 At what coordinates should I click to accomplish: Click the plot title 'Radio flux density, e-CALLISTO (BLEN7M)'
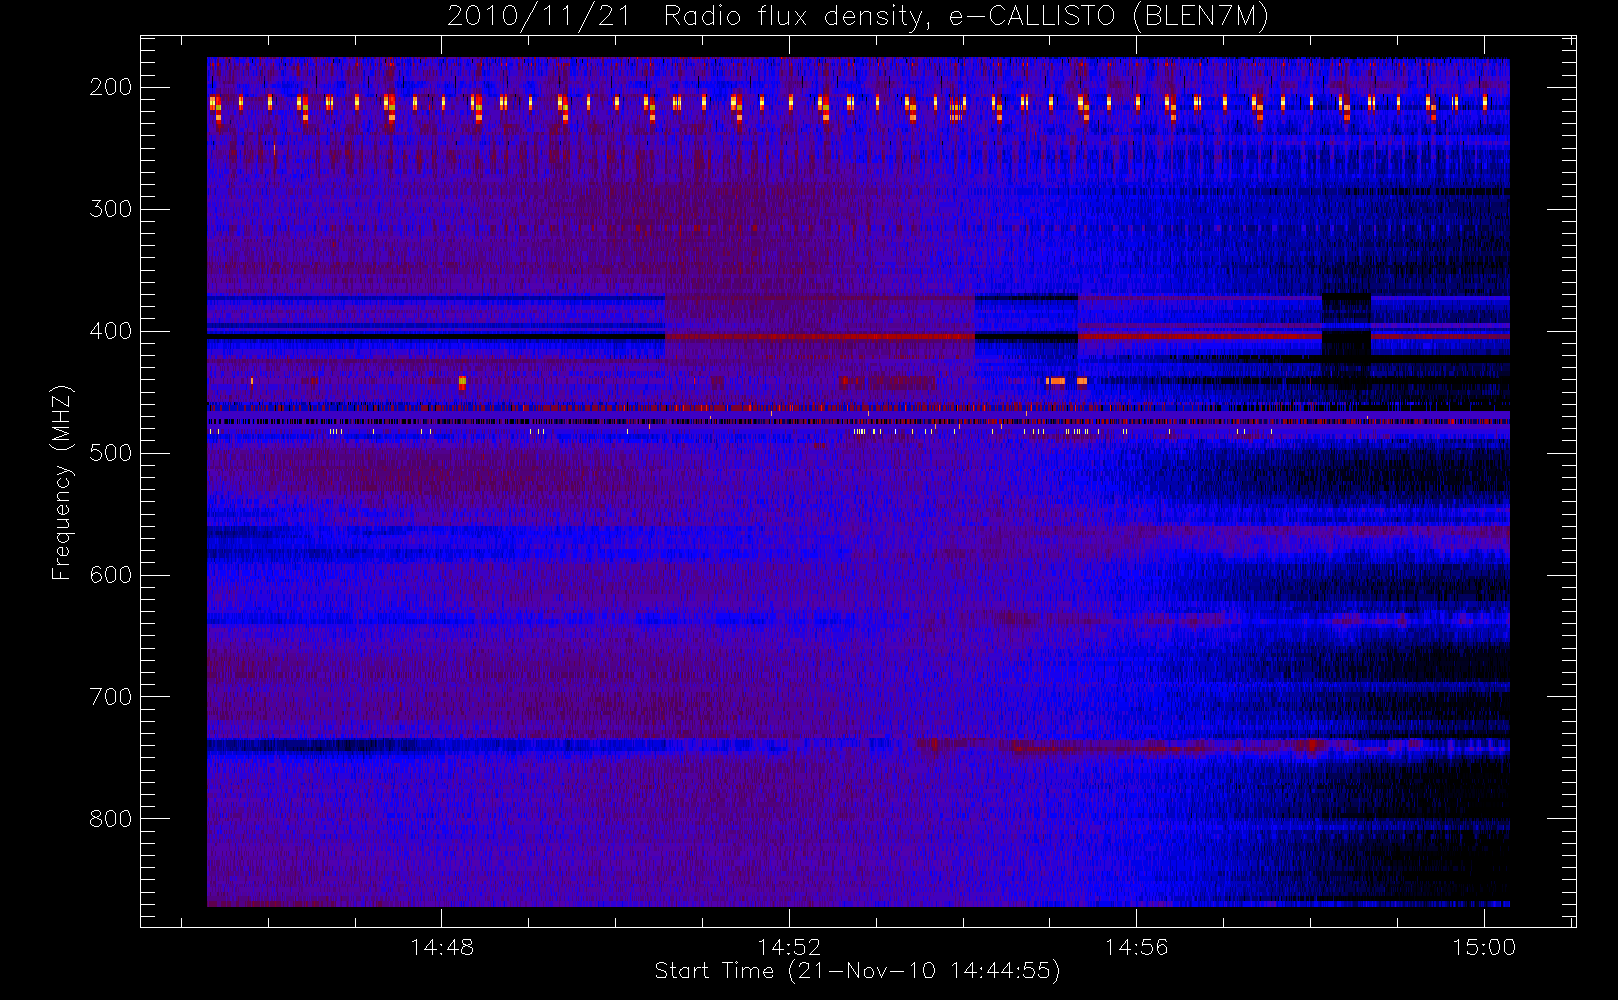(965, 17)
